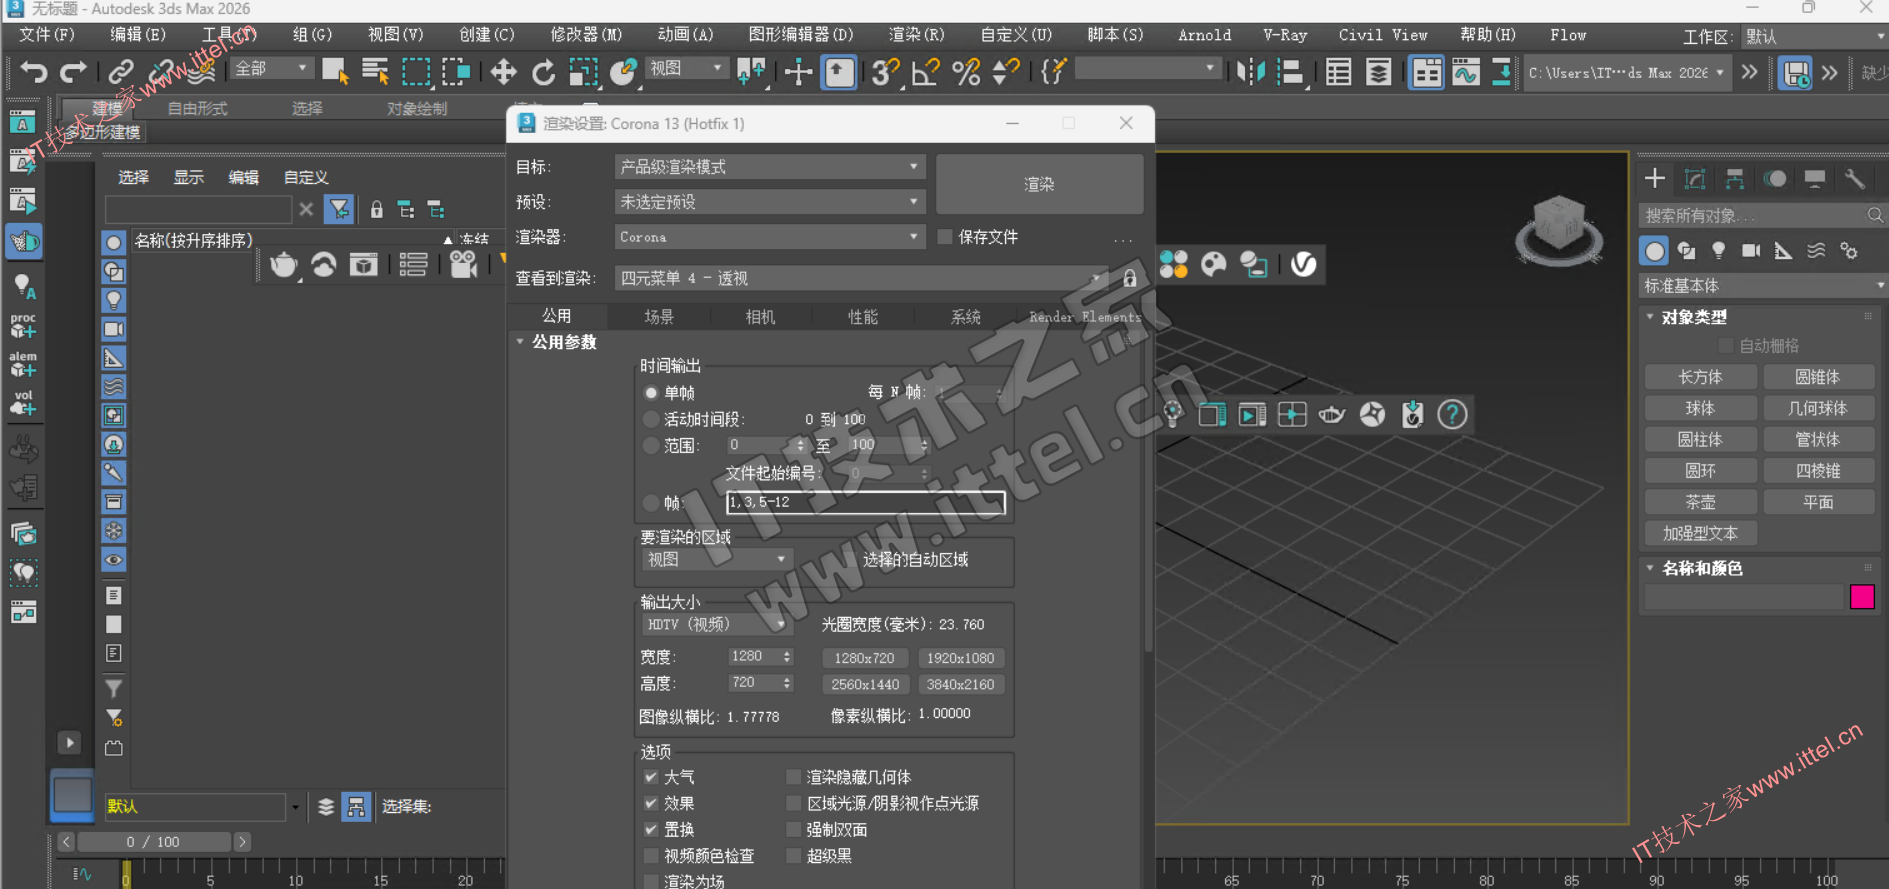Open the 渲染(R) menu
The image size is (1889, 889).
916,35
